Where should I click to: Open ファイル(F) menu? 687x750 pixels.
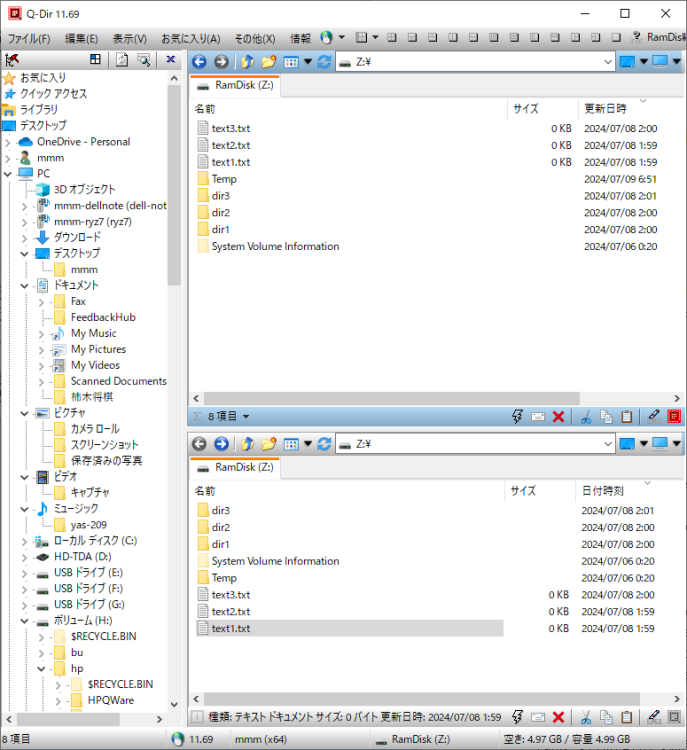29,39
